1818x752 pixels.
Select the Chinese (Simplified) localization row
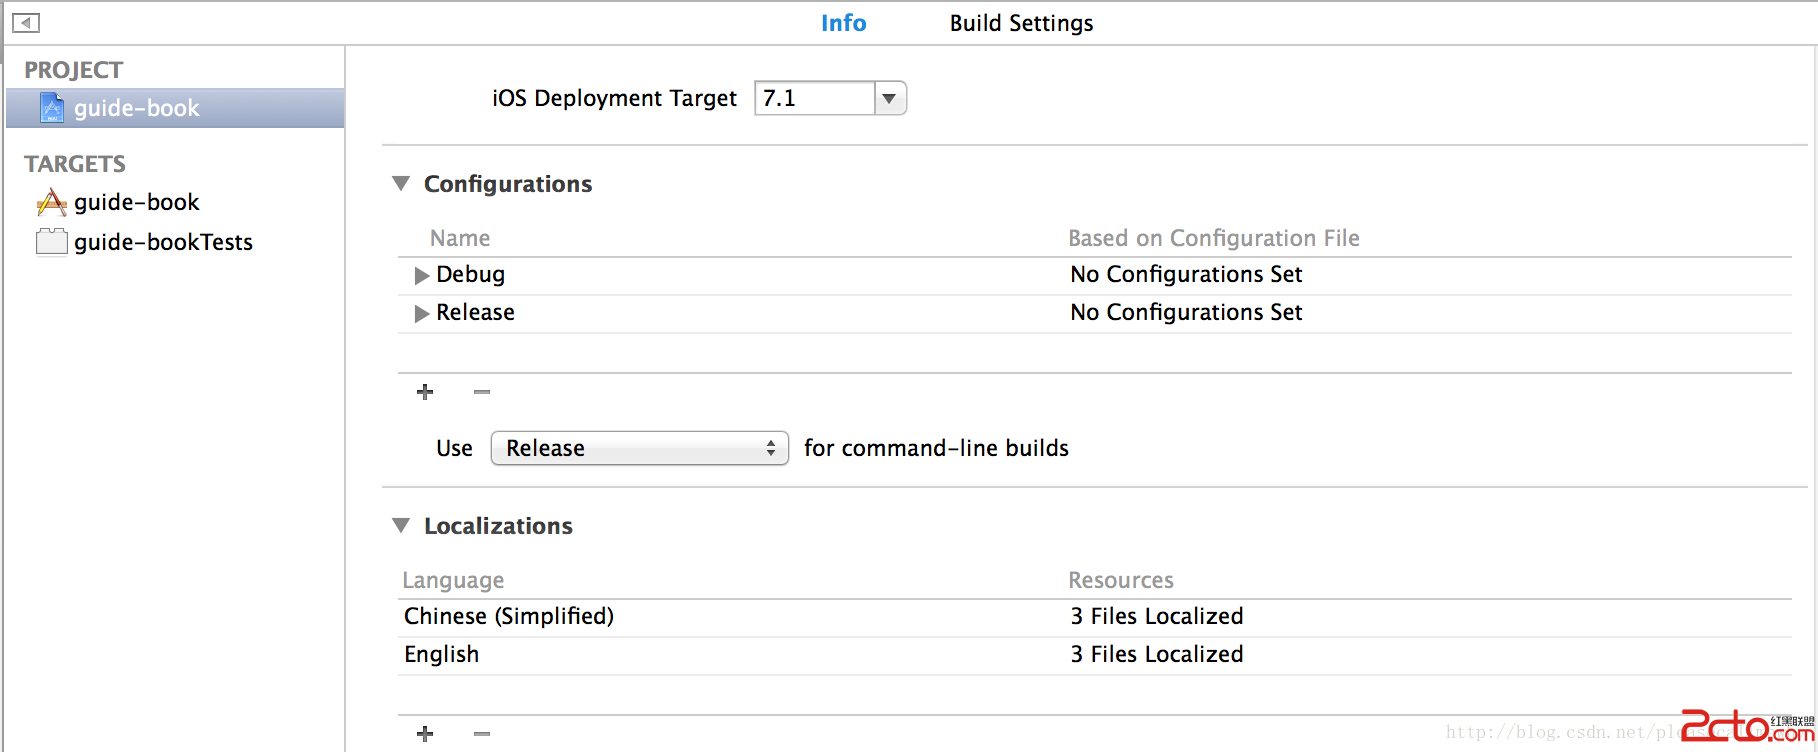[x=509, y=616]
